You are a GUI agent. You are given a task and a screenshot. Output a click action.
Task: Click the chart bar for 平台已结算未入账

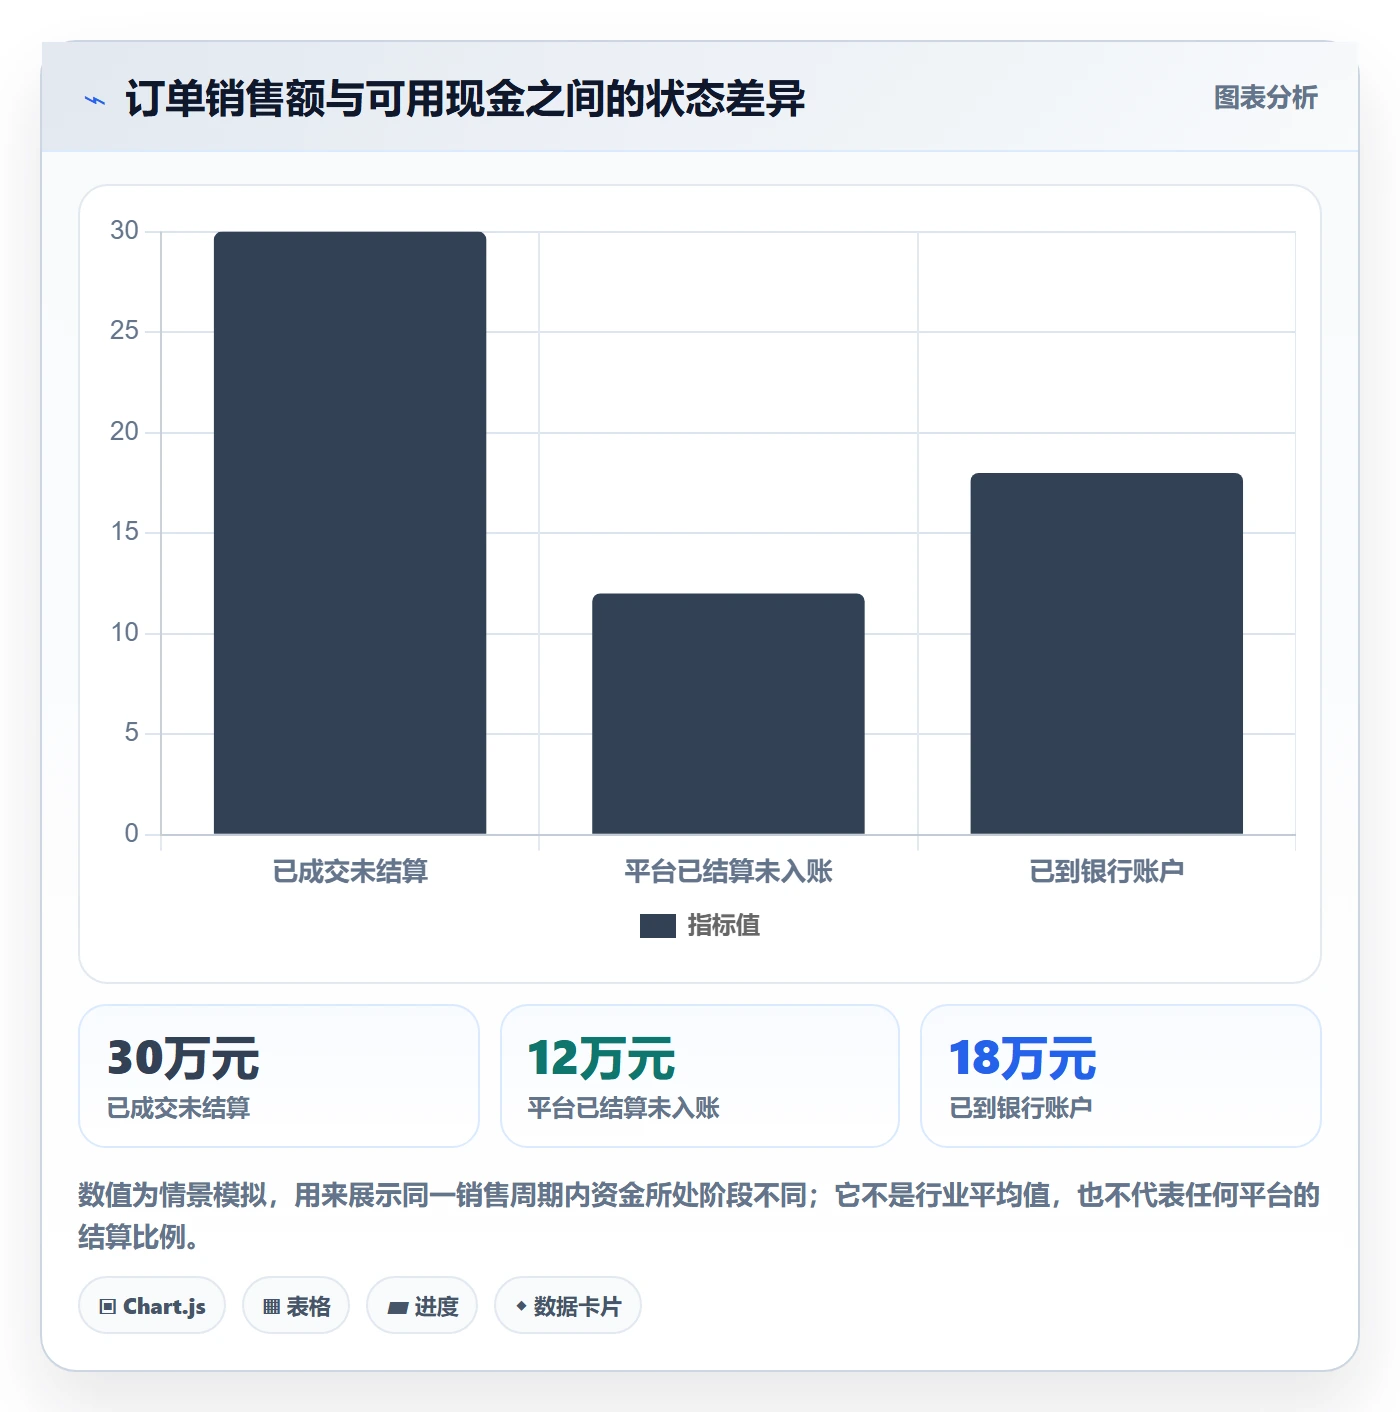tap(728, 714)
